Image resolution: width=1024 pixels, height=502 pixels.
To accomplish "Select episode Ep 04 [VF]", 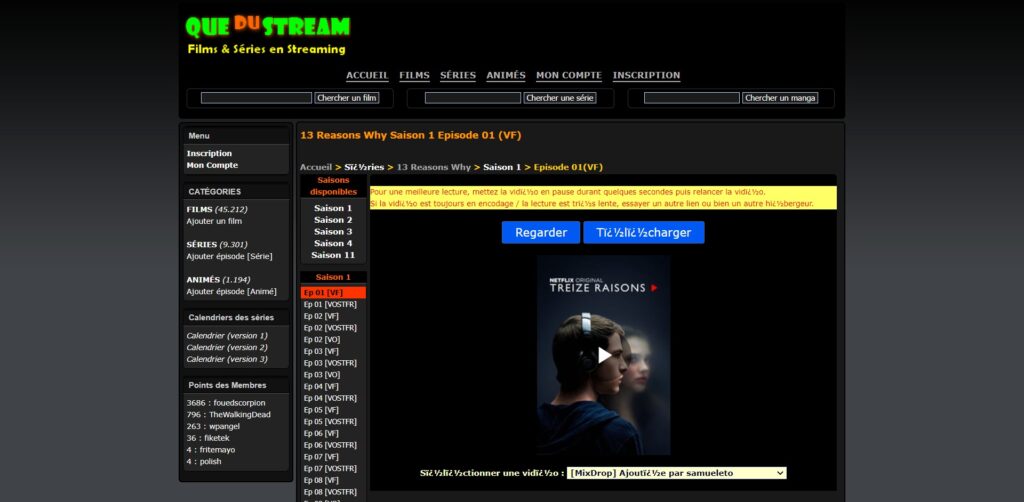I will pyautogui.click(x=321, y=386).
